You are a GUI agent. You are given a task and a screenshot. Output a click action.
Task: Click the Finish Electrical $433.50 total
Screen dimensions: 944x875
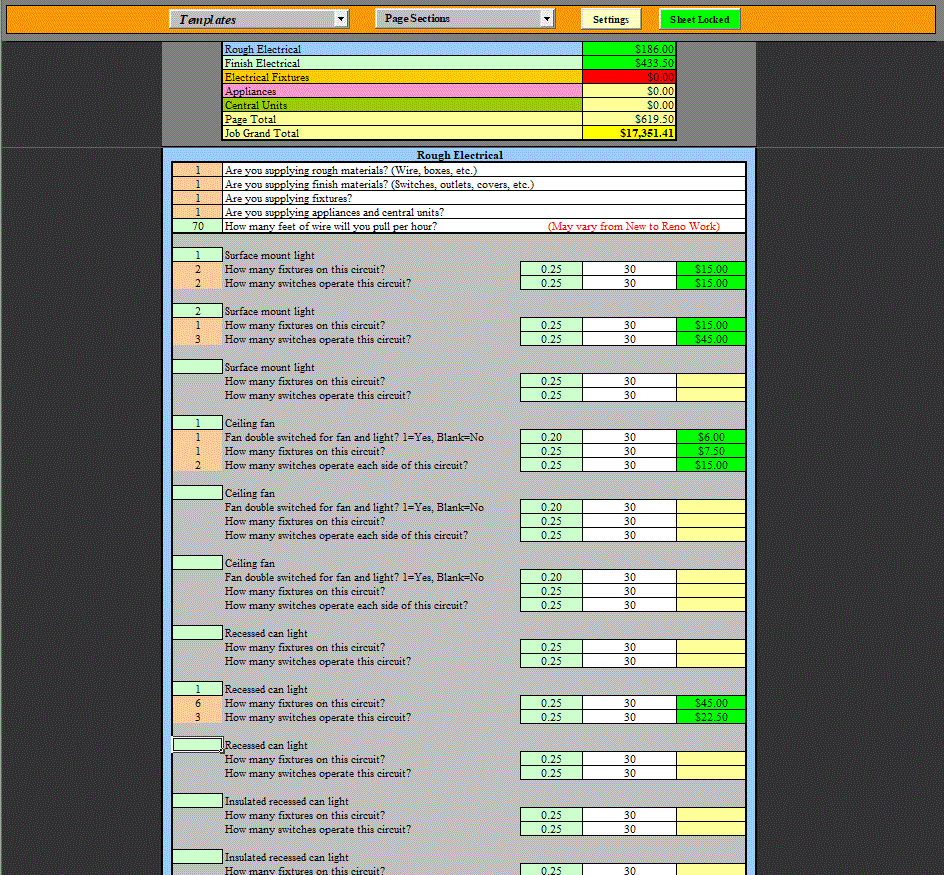[629, 62]
